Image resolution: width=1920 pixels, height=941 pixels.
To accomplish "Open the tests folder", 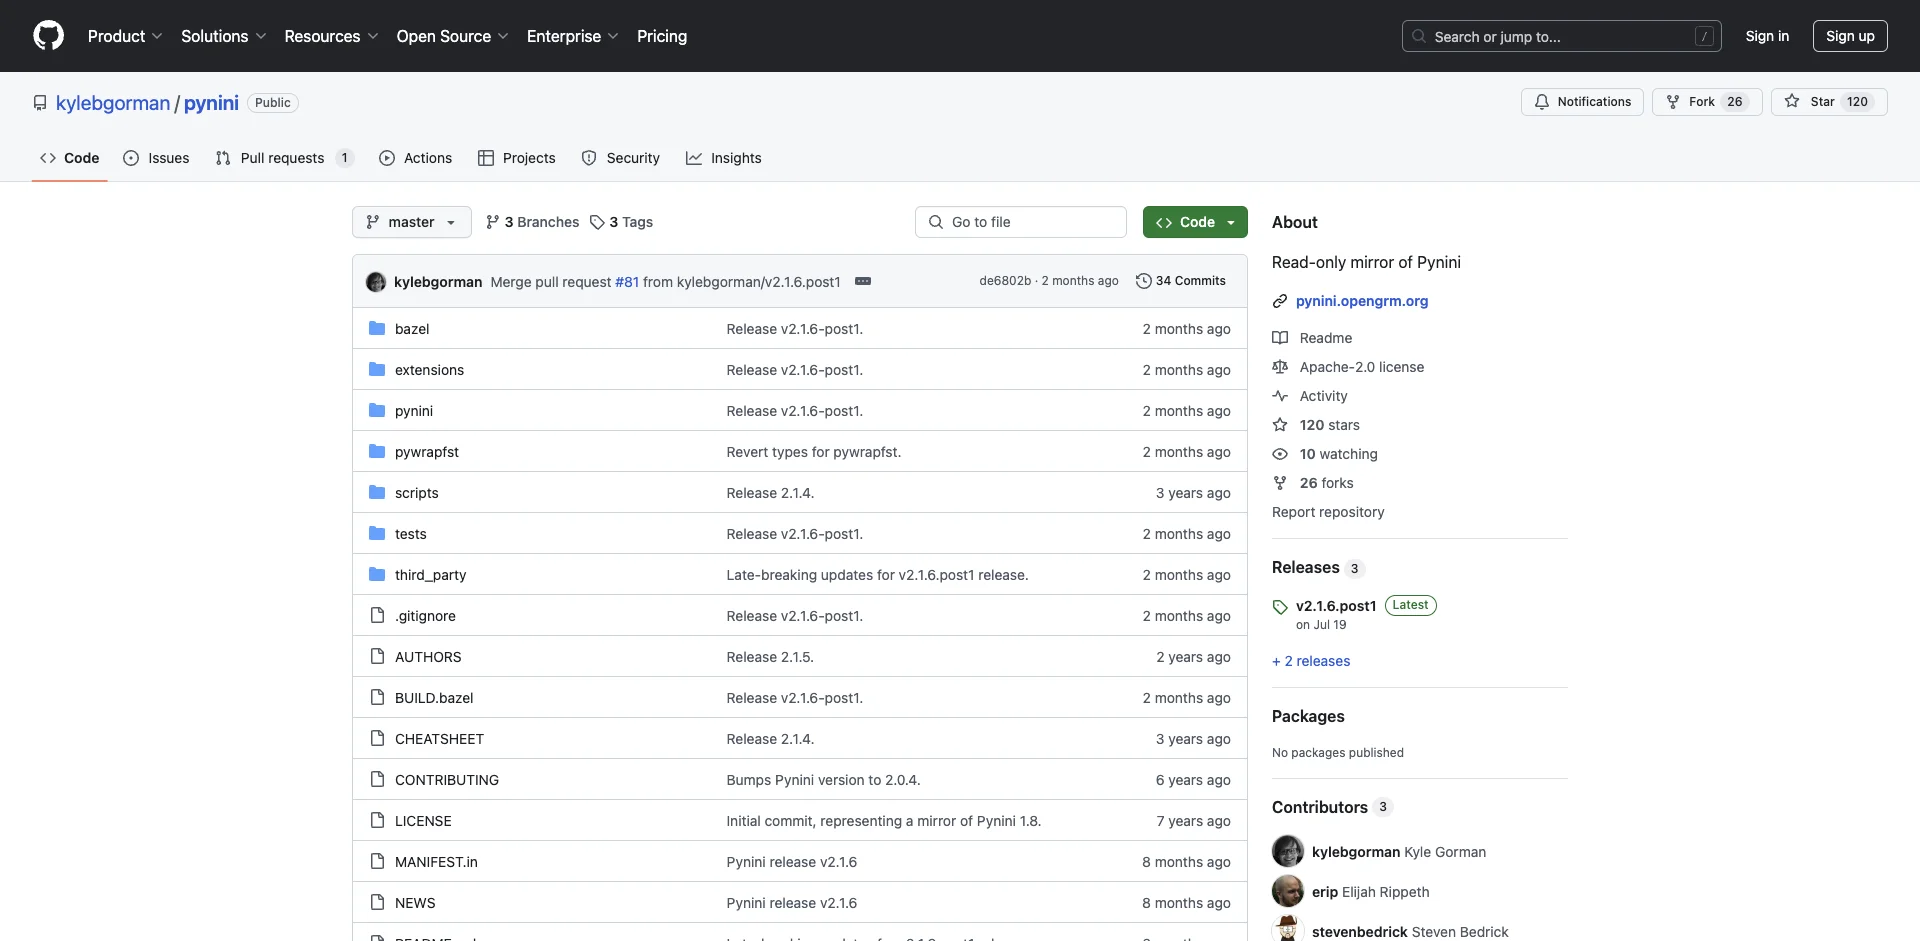I will point(411,534).
